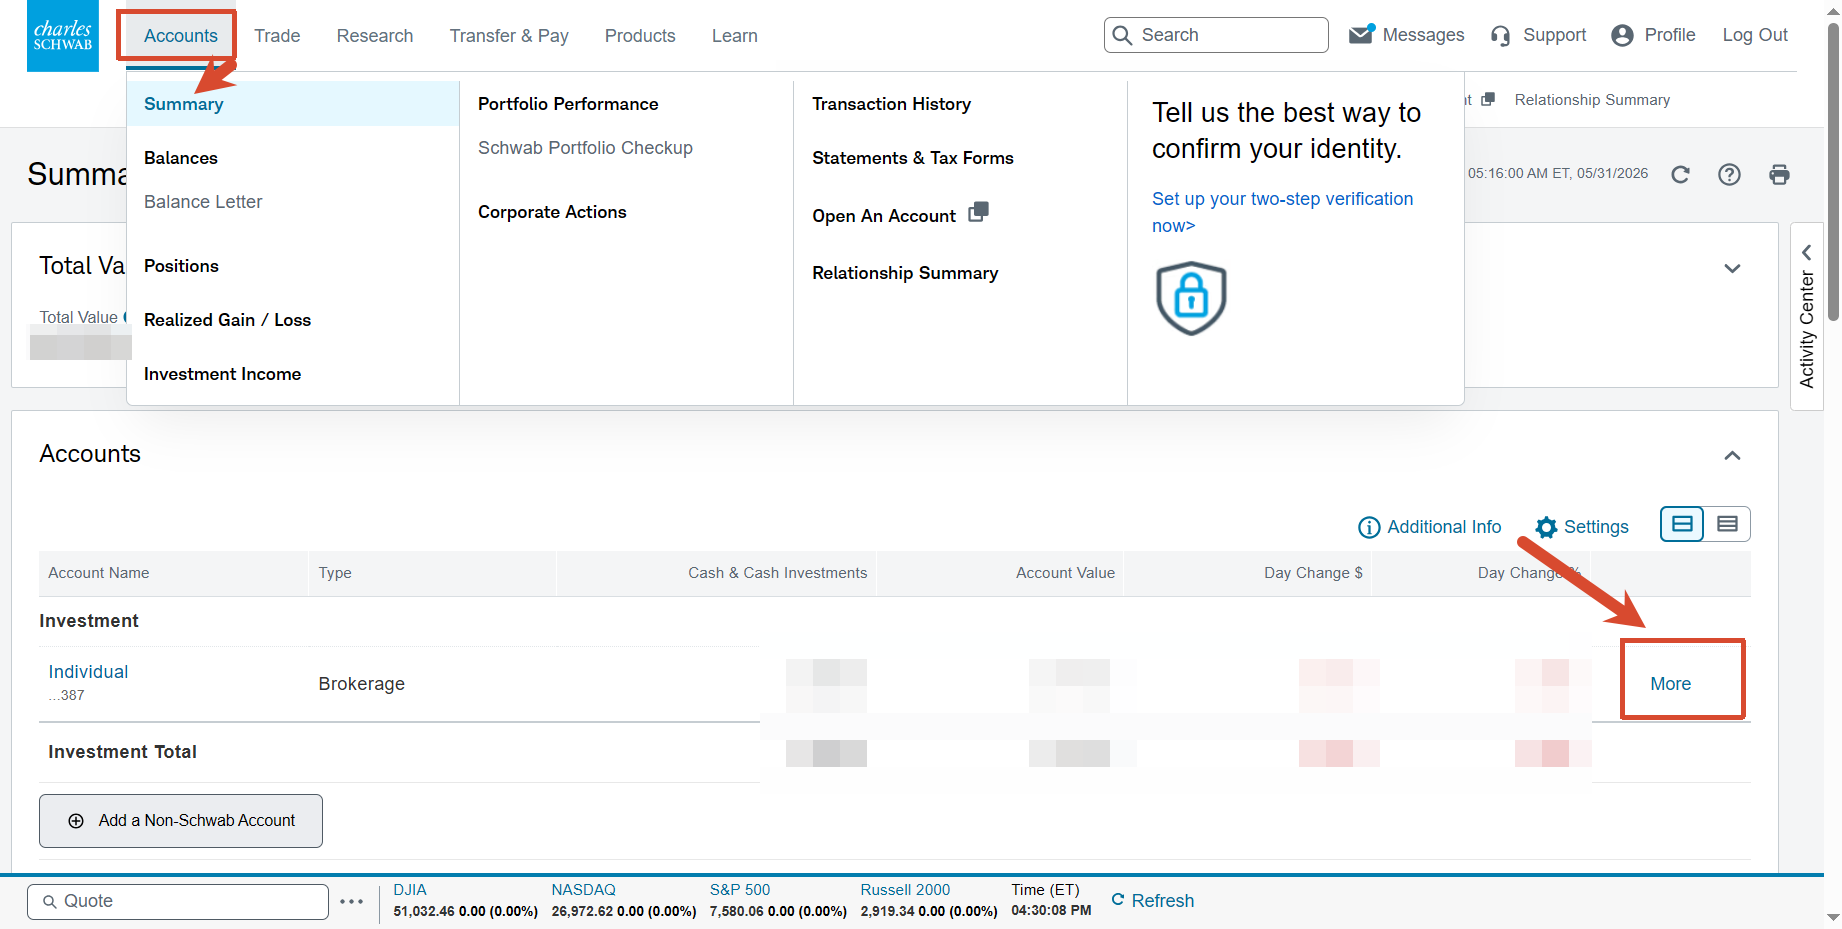Image resolution: width=1842 pixels, height=929 pixels.
Task: Collapse the Accounts section chevron
Action: coord(1733,455)
